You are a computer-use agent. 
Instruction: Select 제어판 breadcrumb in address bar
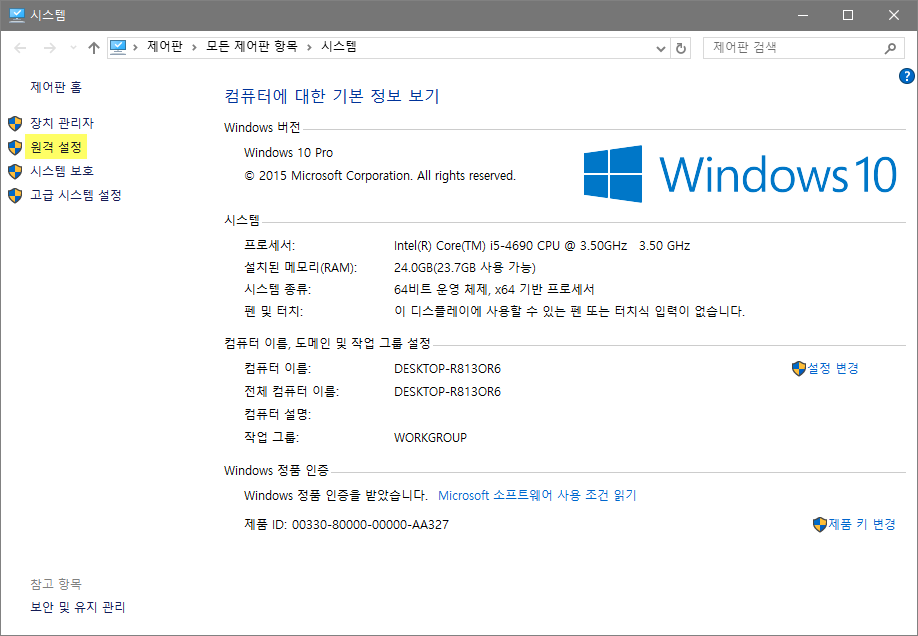coord(165,47)
